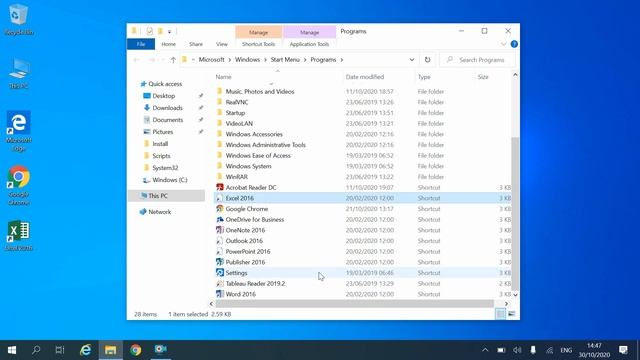This screenshot has height=360, width=640.
Task: Expand subfolders chevron after Programs
Action: (342, 60)
